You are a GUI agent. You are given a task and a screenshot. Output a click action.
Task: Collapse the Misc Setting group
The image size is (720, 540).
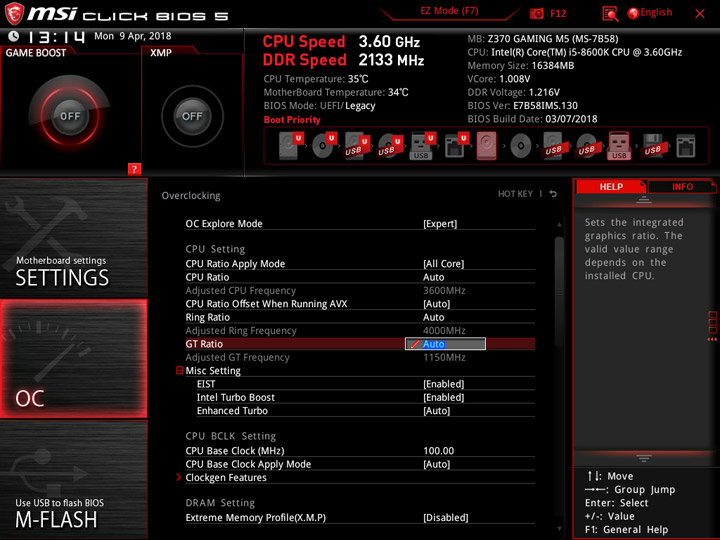[180, 370]
